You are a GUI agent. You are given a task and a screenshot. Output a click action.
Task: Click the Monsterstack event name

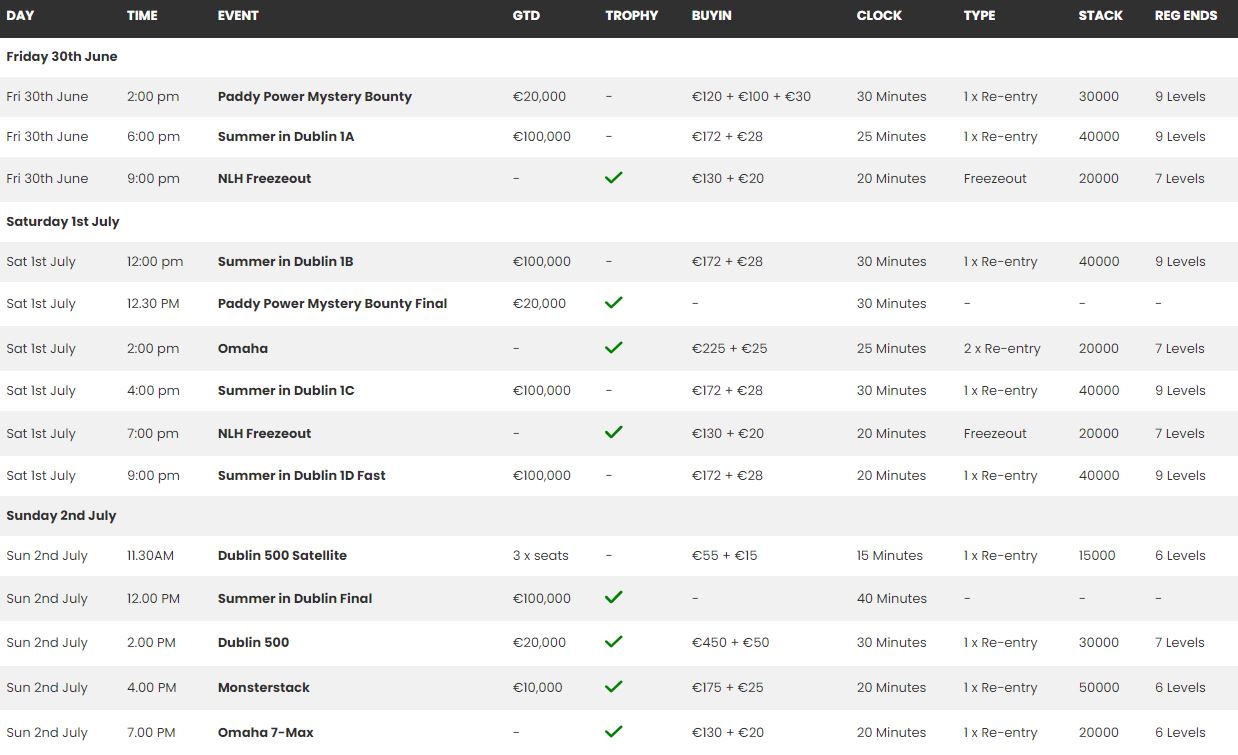point(263,688)
